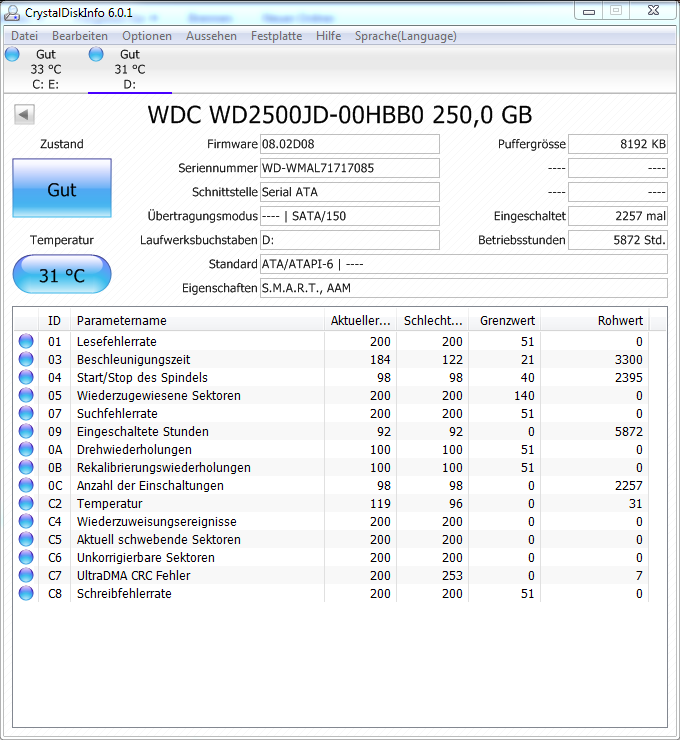Viewport: 680px width, 740px height.
Task: Click current value 119 in Temperatur row
Action: [380, 504]
